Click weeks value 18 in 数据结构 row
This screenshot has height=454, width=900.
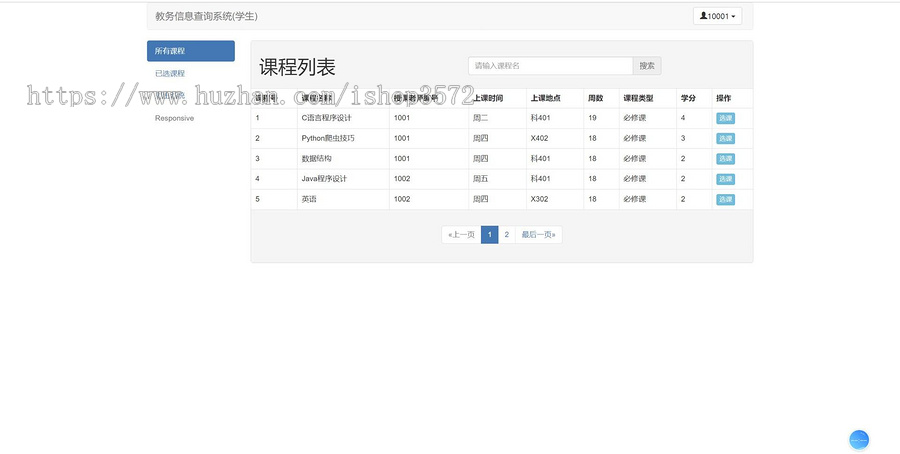click(x=592, y=158)
